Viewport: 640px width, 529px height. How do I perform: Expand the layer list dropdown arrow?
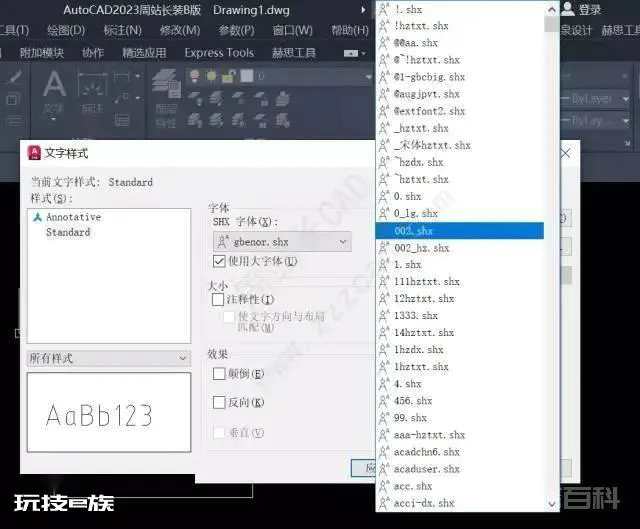tap(369, 76)
